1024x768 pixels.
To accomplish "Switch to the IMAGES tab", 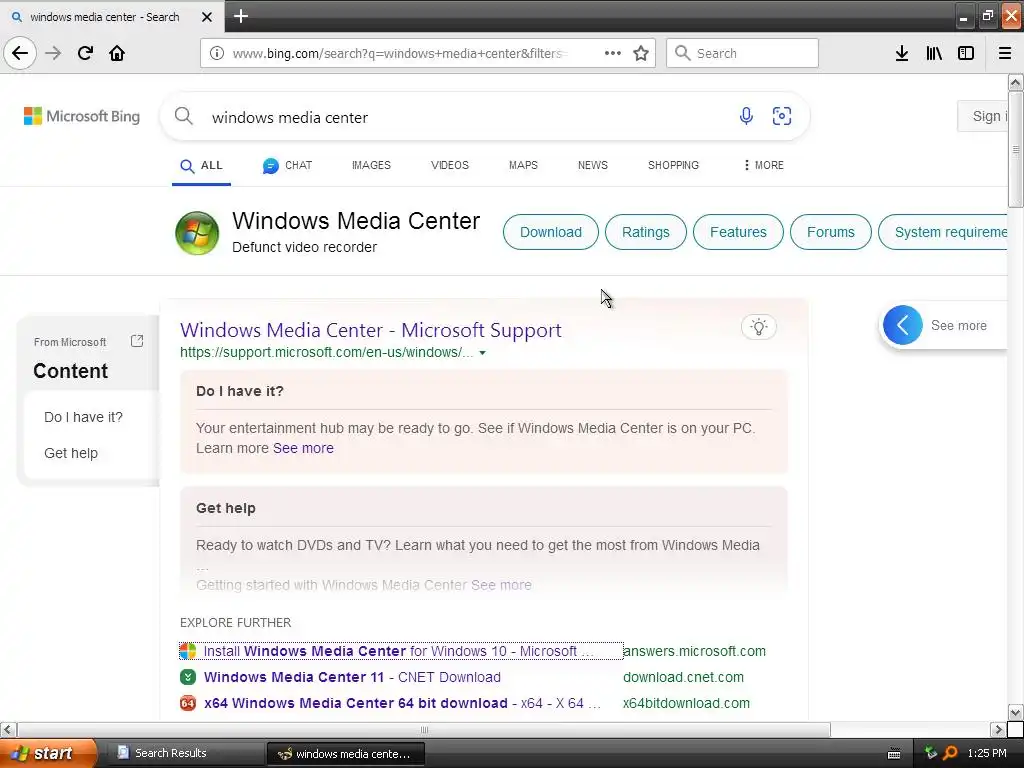I will coord(371,165).
